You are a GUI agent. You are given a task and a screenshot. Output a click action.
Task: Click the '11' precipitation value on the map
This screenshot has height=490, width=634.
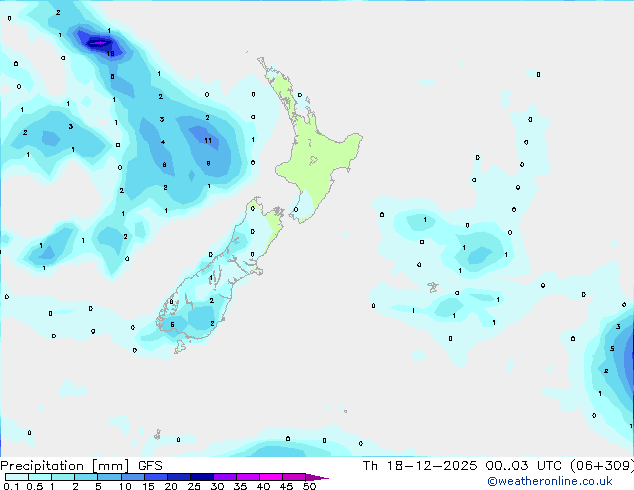coord(208,140)
